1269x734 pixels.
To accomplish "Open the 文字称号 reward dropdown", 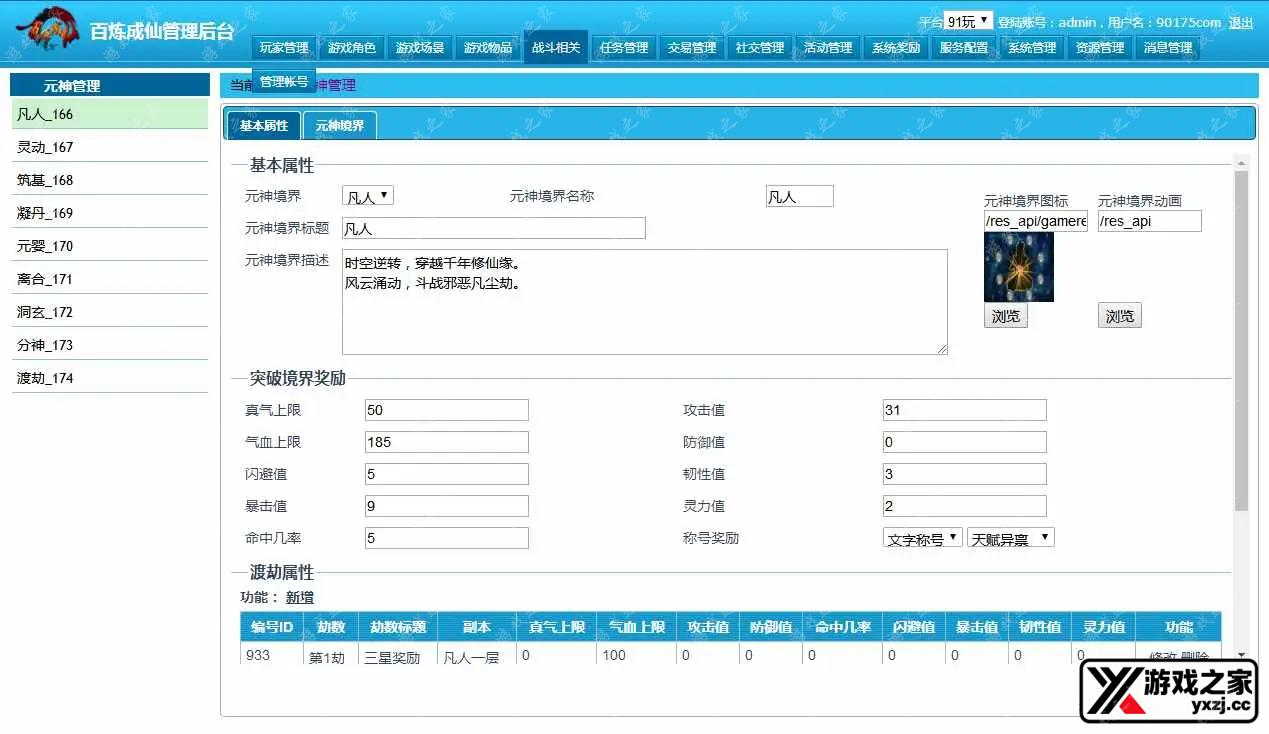I will 920,536.
